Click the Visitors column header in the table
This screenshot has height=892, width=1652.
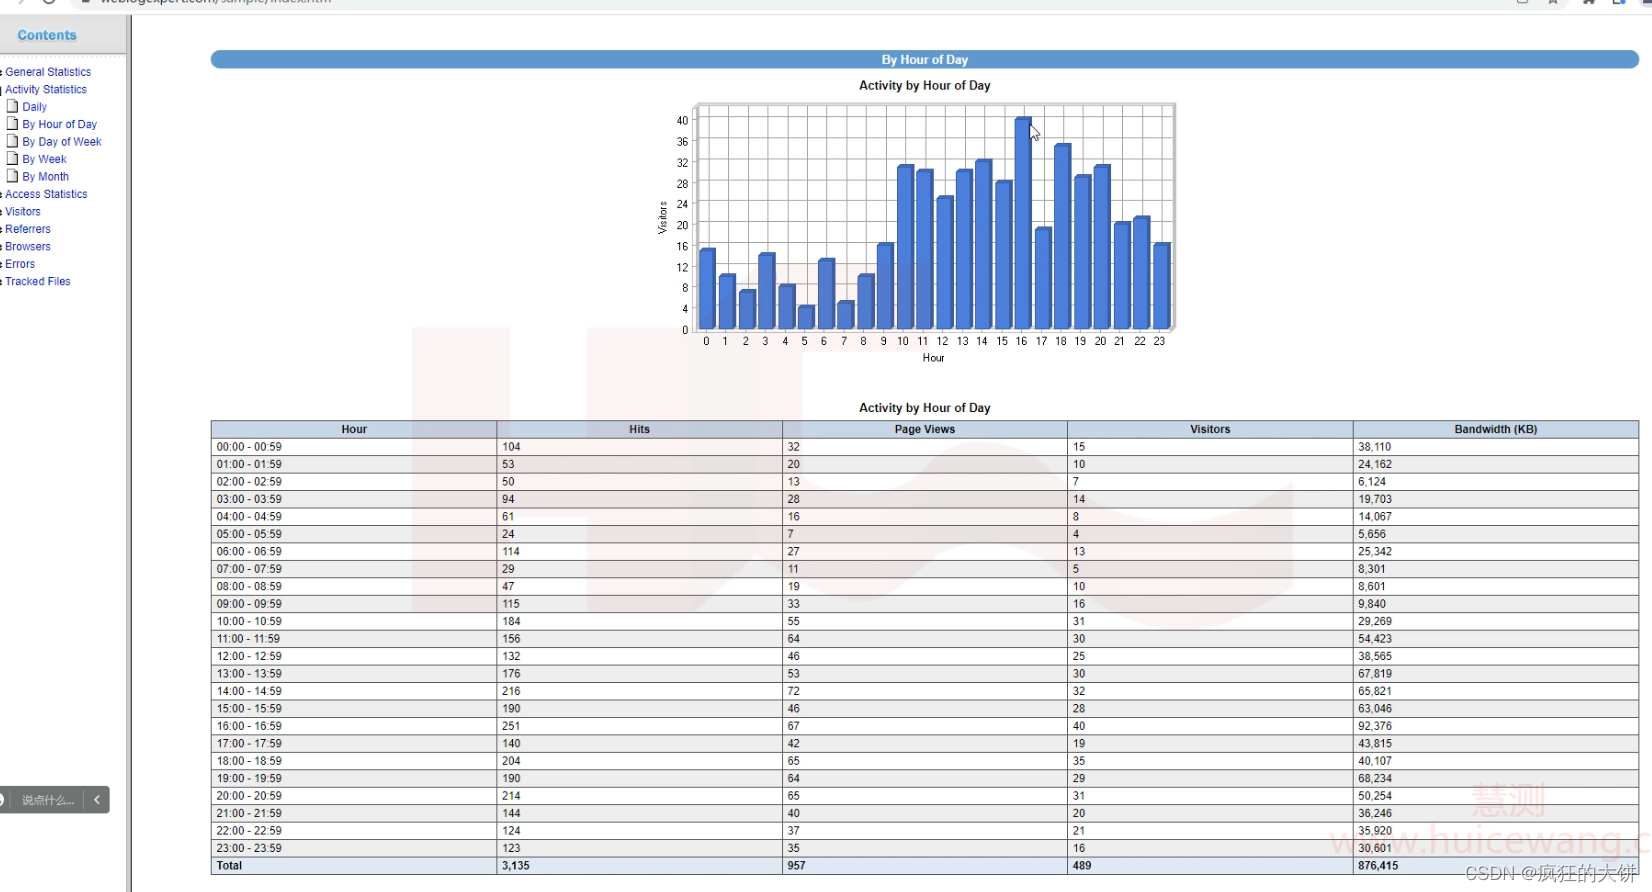pos(1210,430)
